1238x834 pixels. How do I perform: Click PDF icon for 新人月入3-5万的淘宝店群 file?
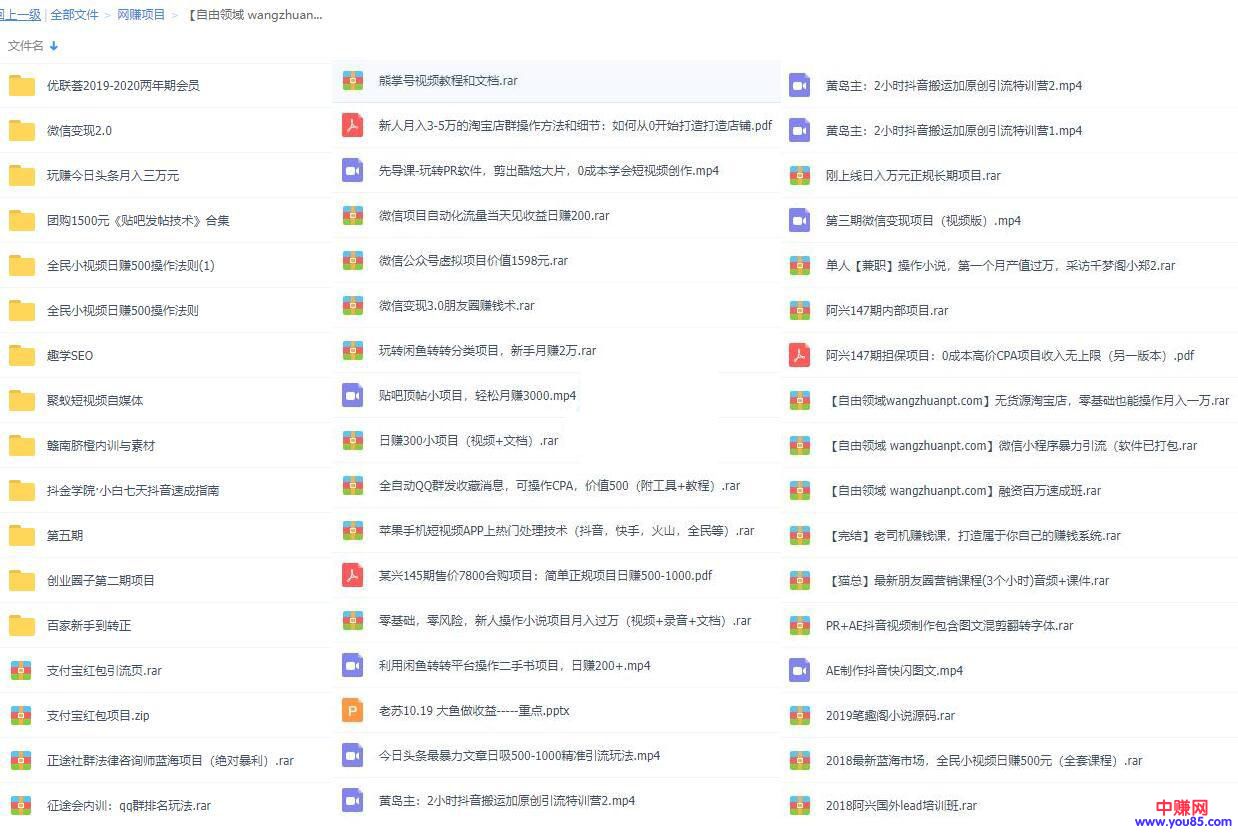(352, 126)
